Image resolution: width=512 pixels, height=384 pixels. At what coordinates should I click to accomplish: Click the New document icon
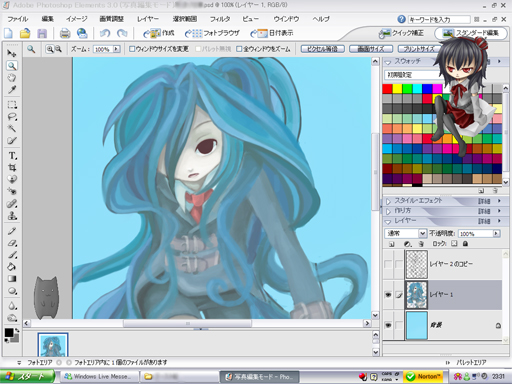point(8,33)
